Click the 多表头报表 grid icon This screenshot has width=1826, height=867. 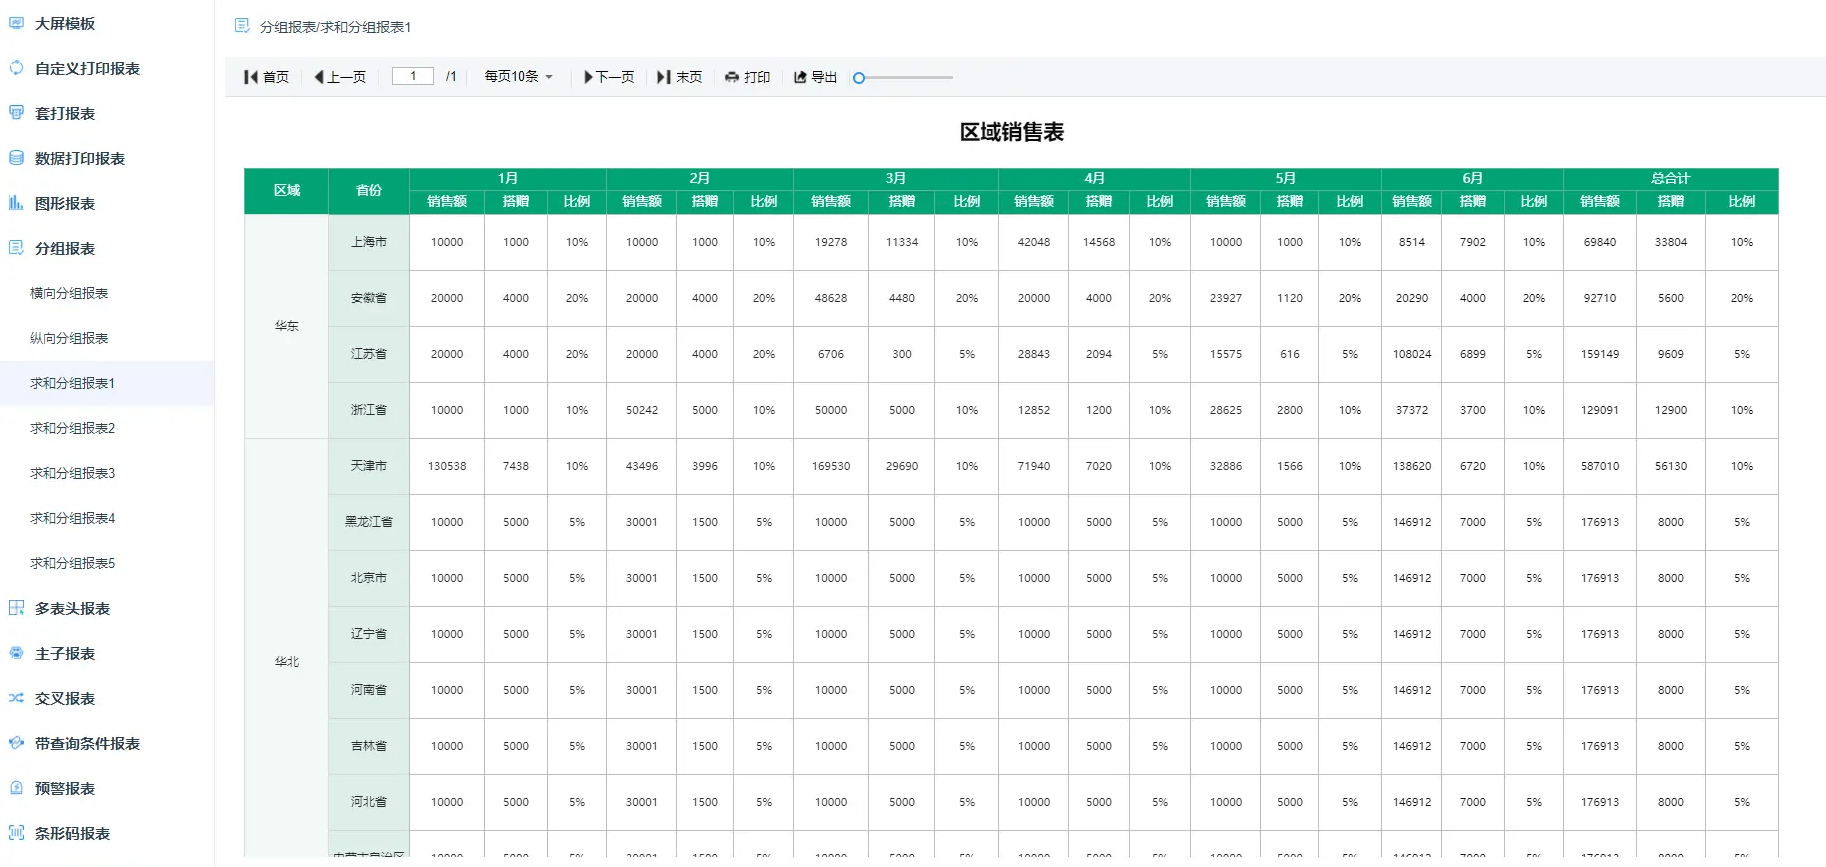pyautogui.click(x=16, y=608)
